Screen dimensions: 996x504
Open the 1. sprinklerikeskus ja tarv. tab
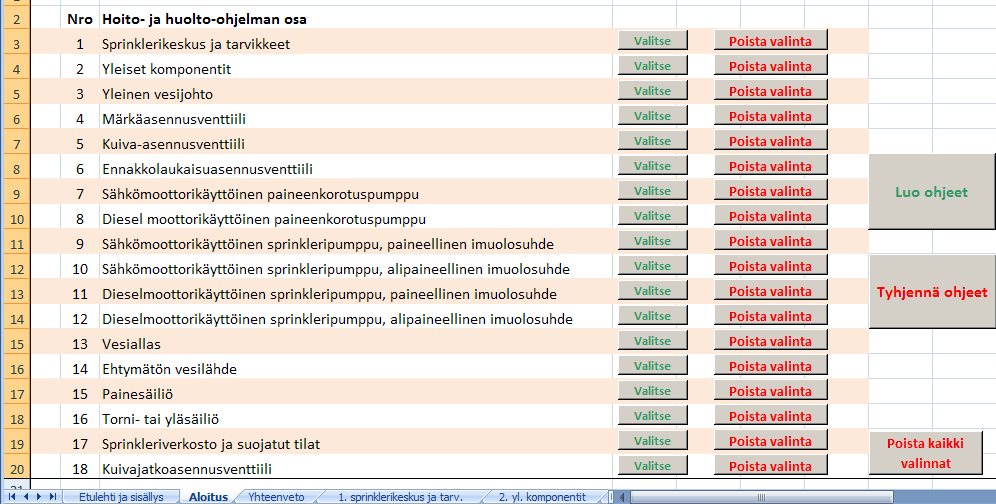tap(400, 497)
